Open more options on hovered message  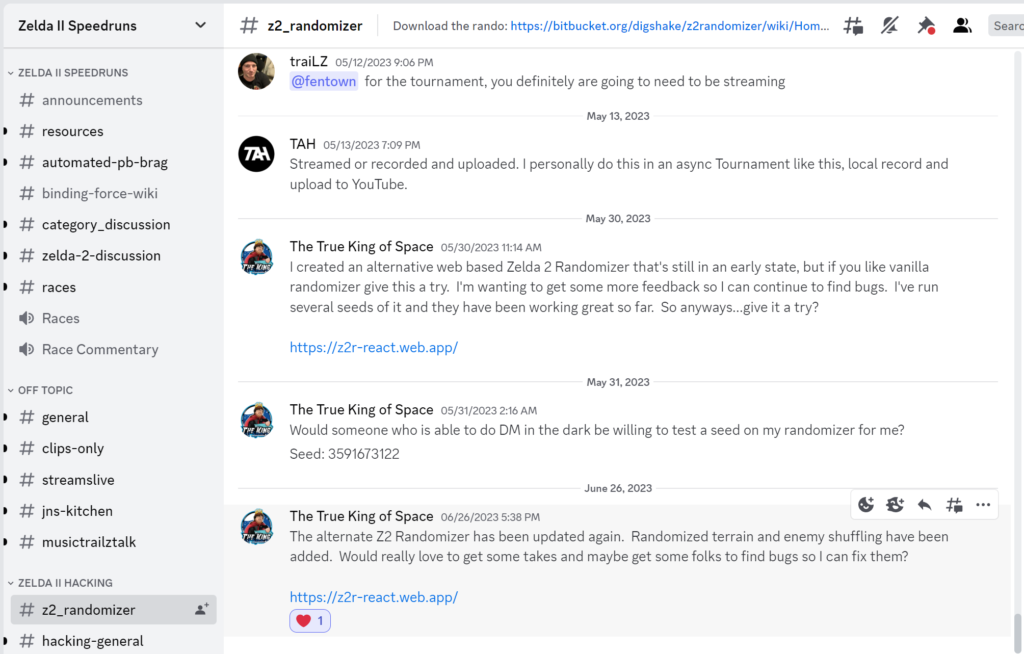(x=983, y=505)
